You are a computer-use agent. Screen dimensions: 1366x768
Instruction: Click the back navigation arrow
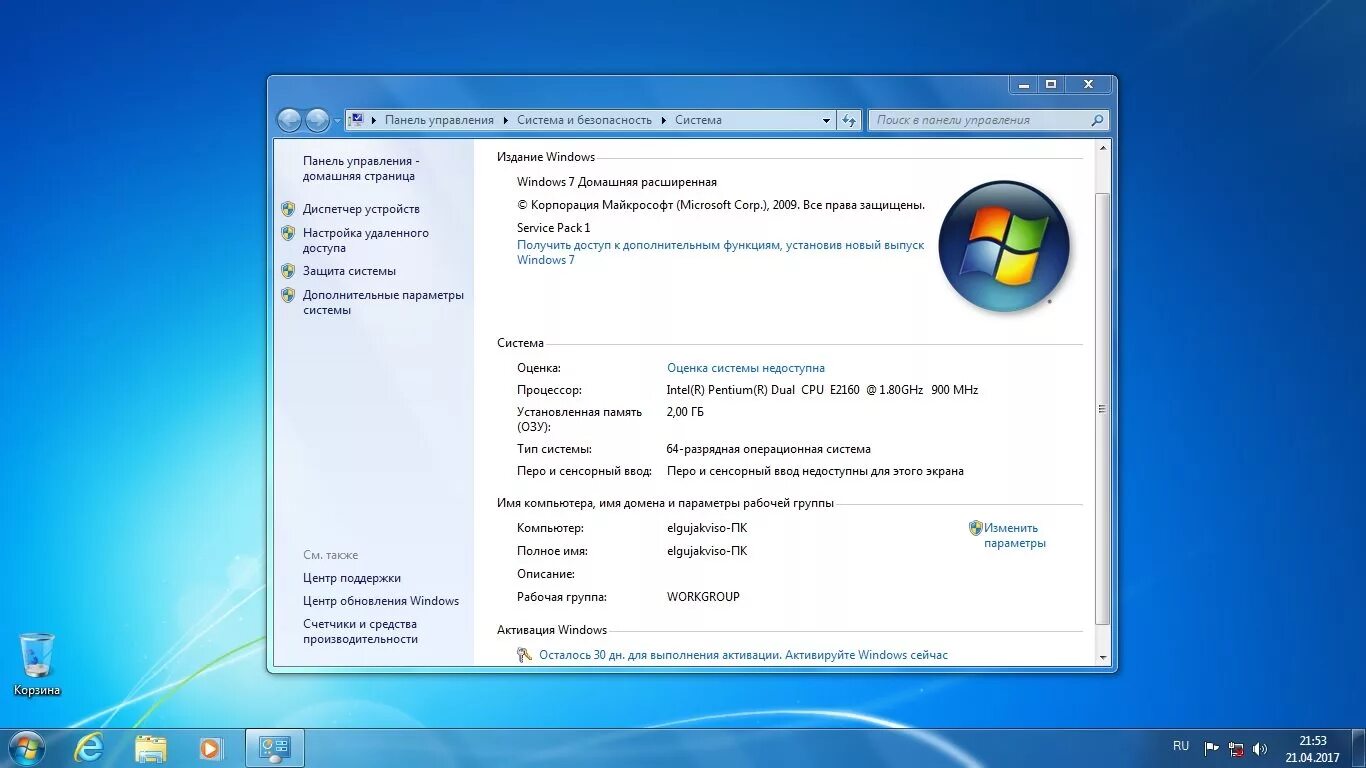click(289, 120)
